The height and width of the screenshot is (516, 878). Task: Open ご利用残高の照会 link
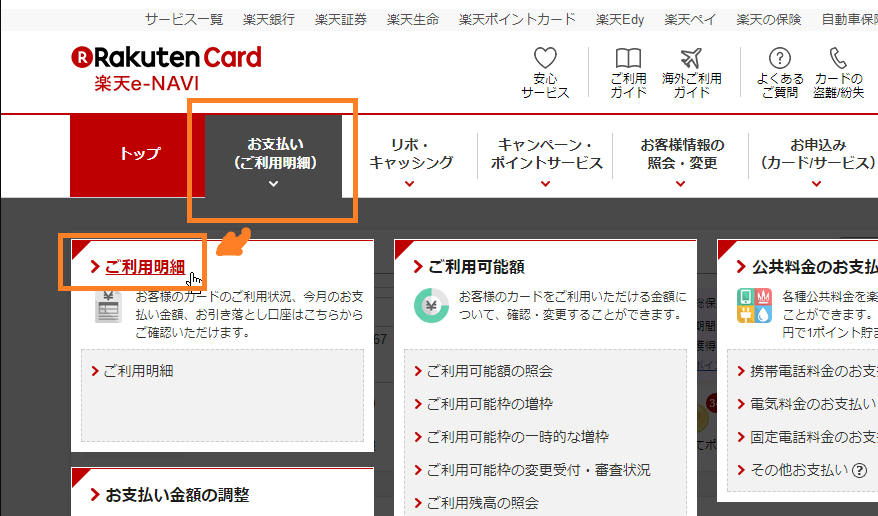(482, 503)
